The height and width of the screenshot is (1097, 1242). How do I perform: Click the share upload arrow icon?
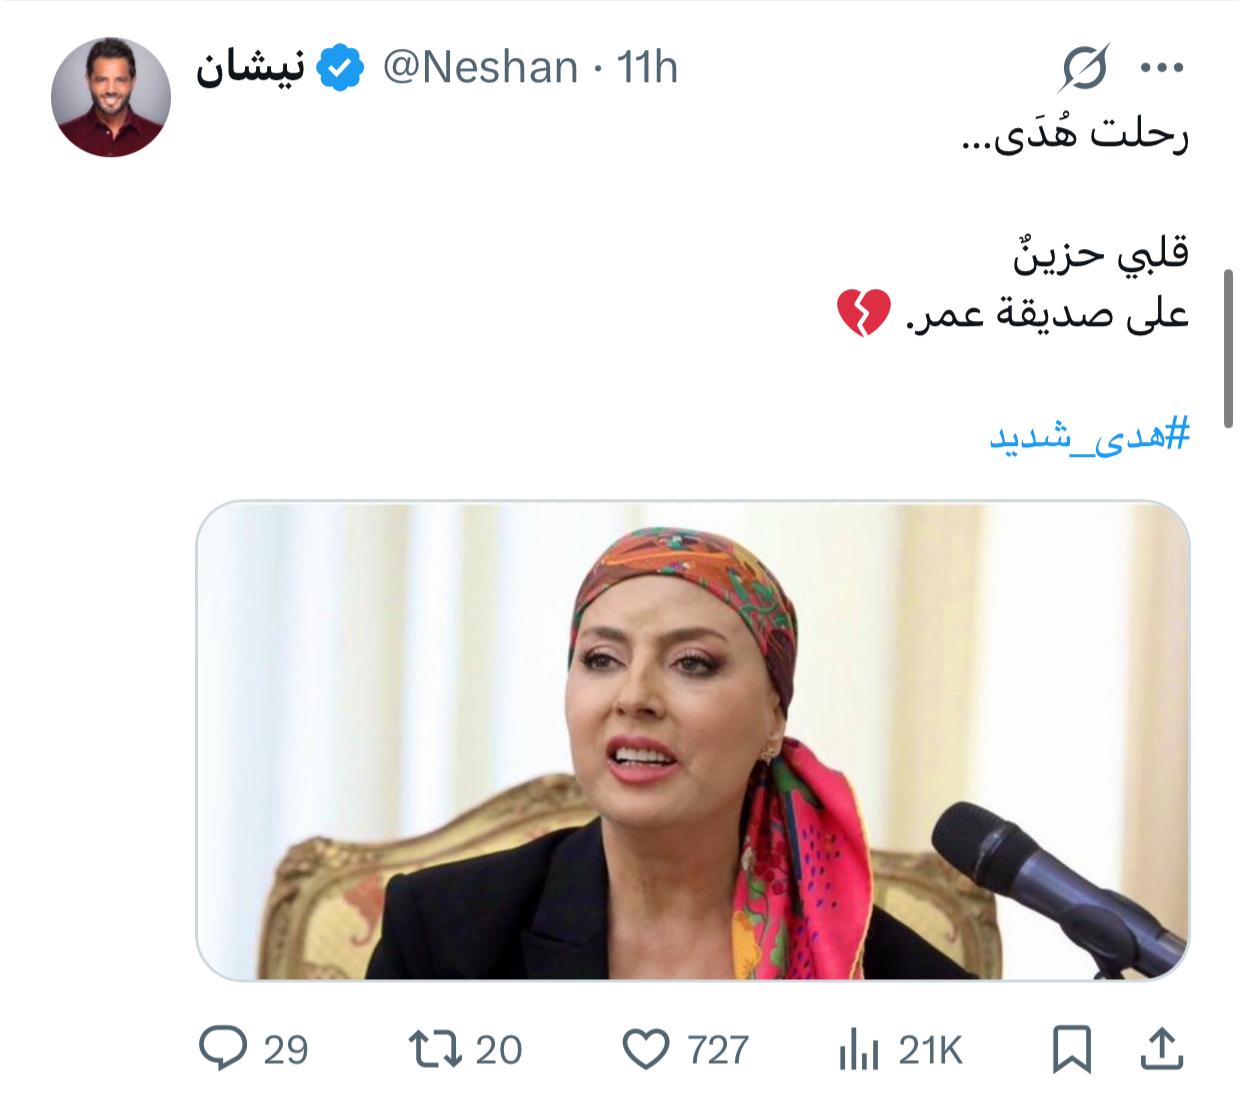(1161, 1049)
